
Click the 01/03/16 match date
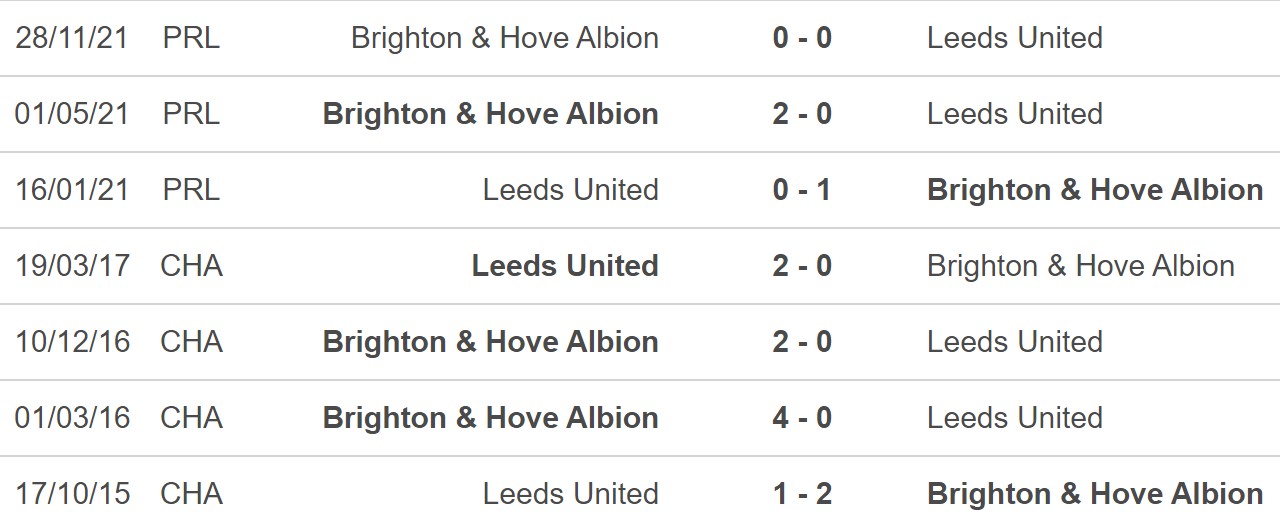tap(73, 418)
